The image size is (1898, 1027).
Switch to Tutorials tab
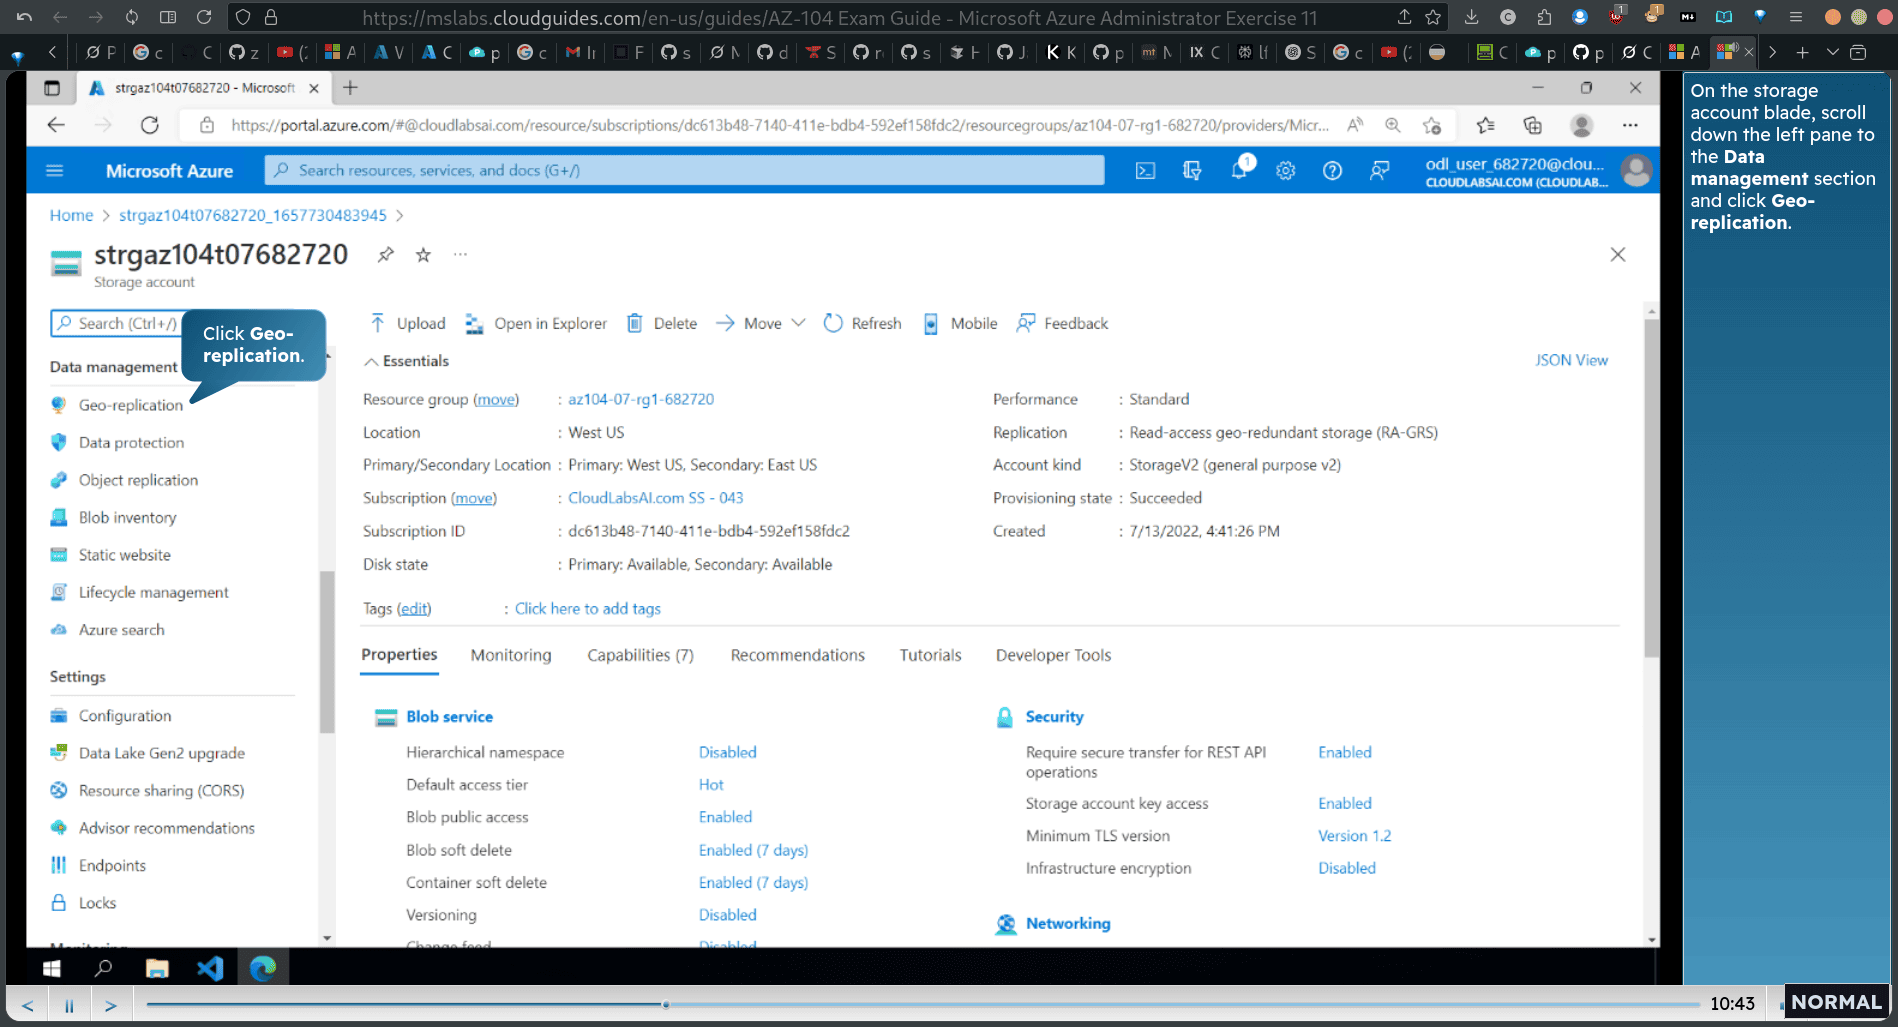(930, 655)
